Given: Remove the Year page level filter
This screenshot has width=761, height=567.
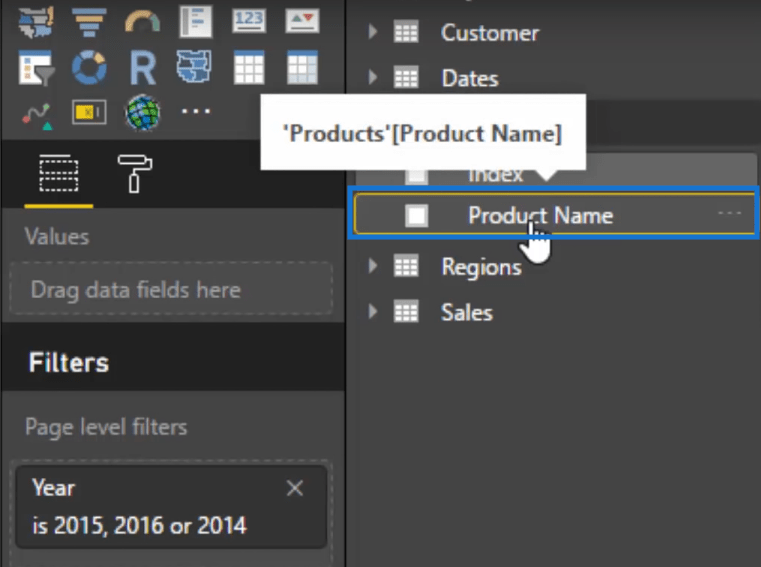Looking at the screenshot, I should coord(295,488).
